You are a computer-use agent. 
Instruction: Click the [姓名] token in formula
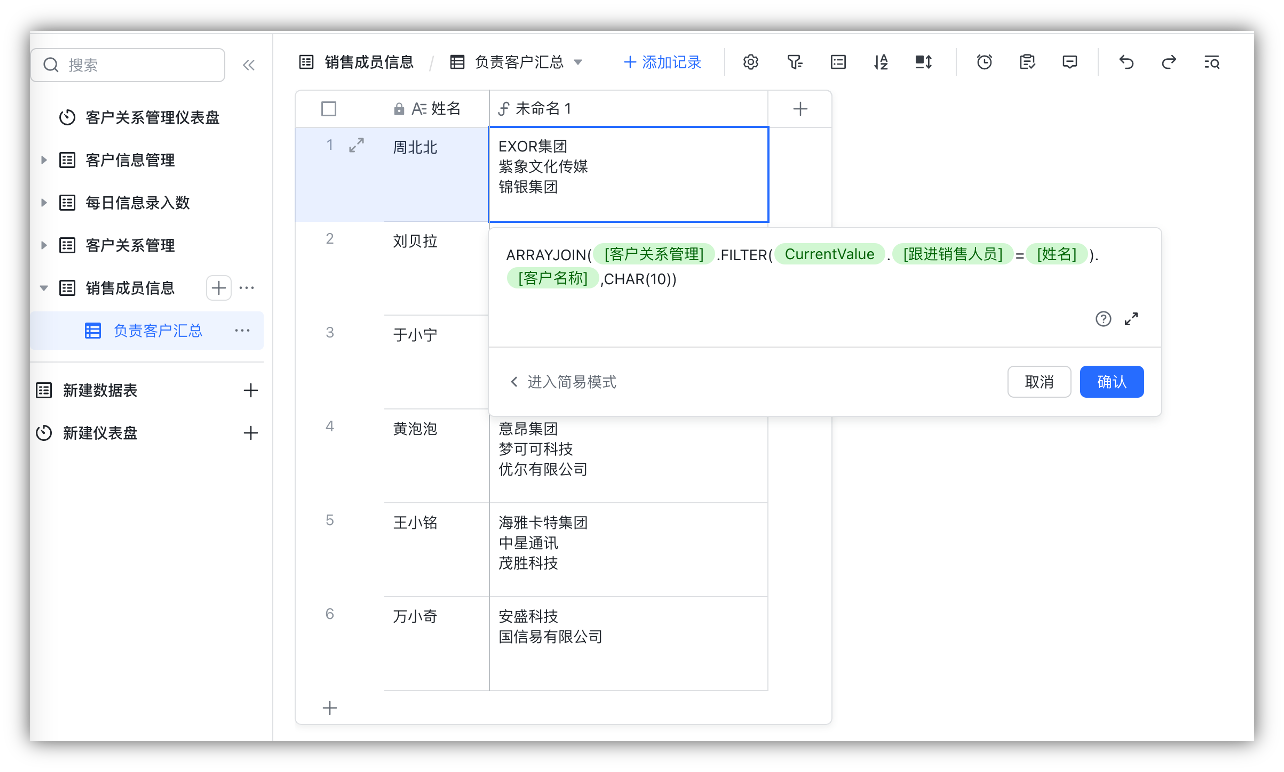(x=1058, y=254)
